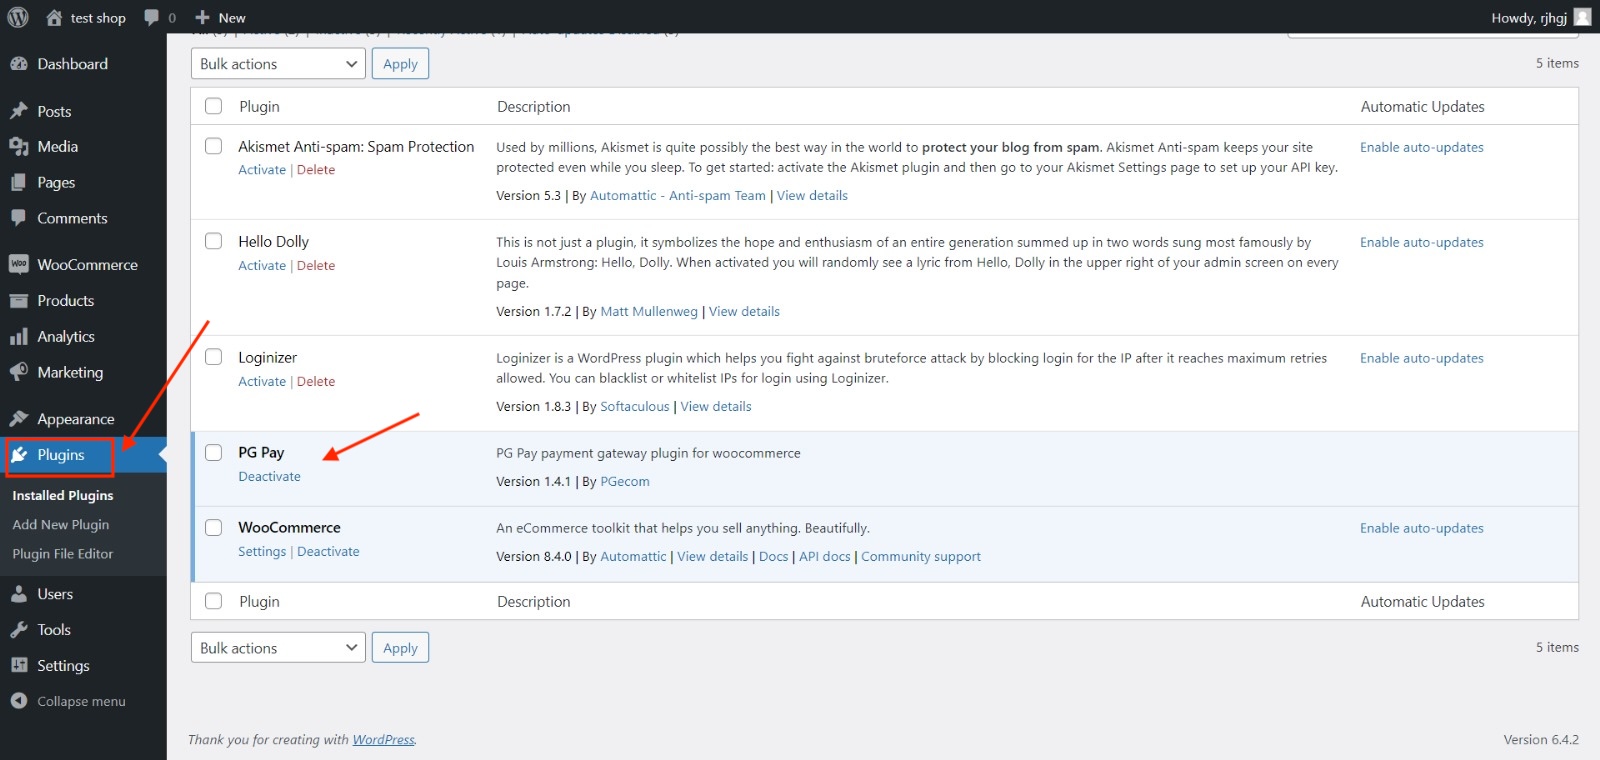Viewport: 1600px width, 760px height.
Task: Open Tools wrench icon in sidebar
Action: click(x=18, y=630)
